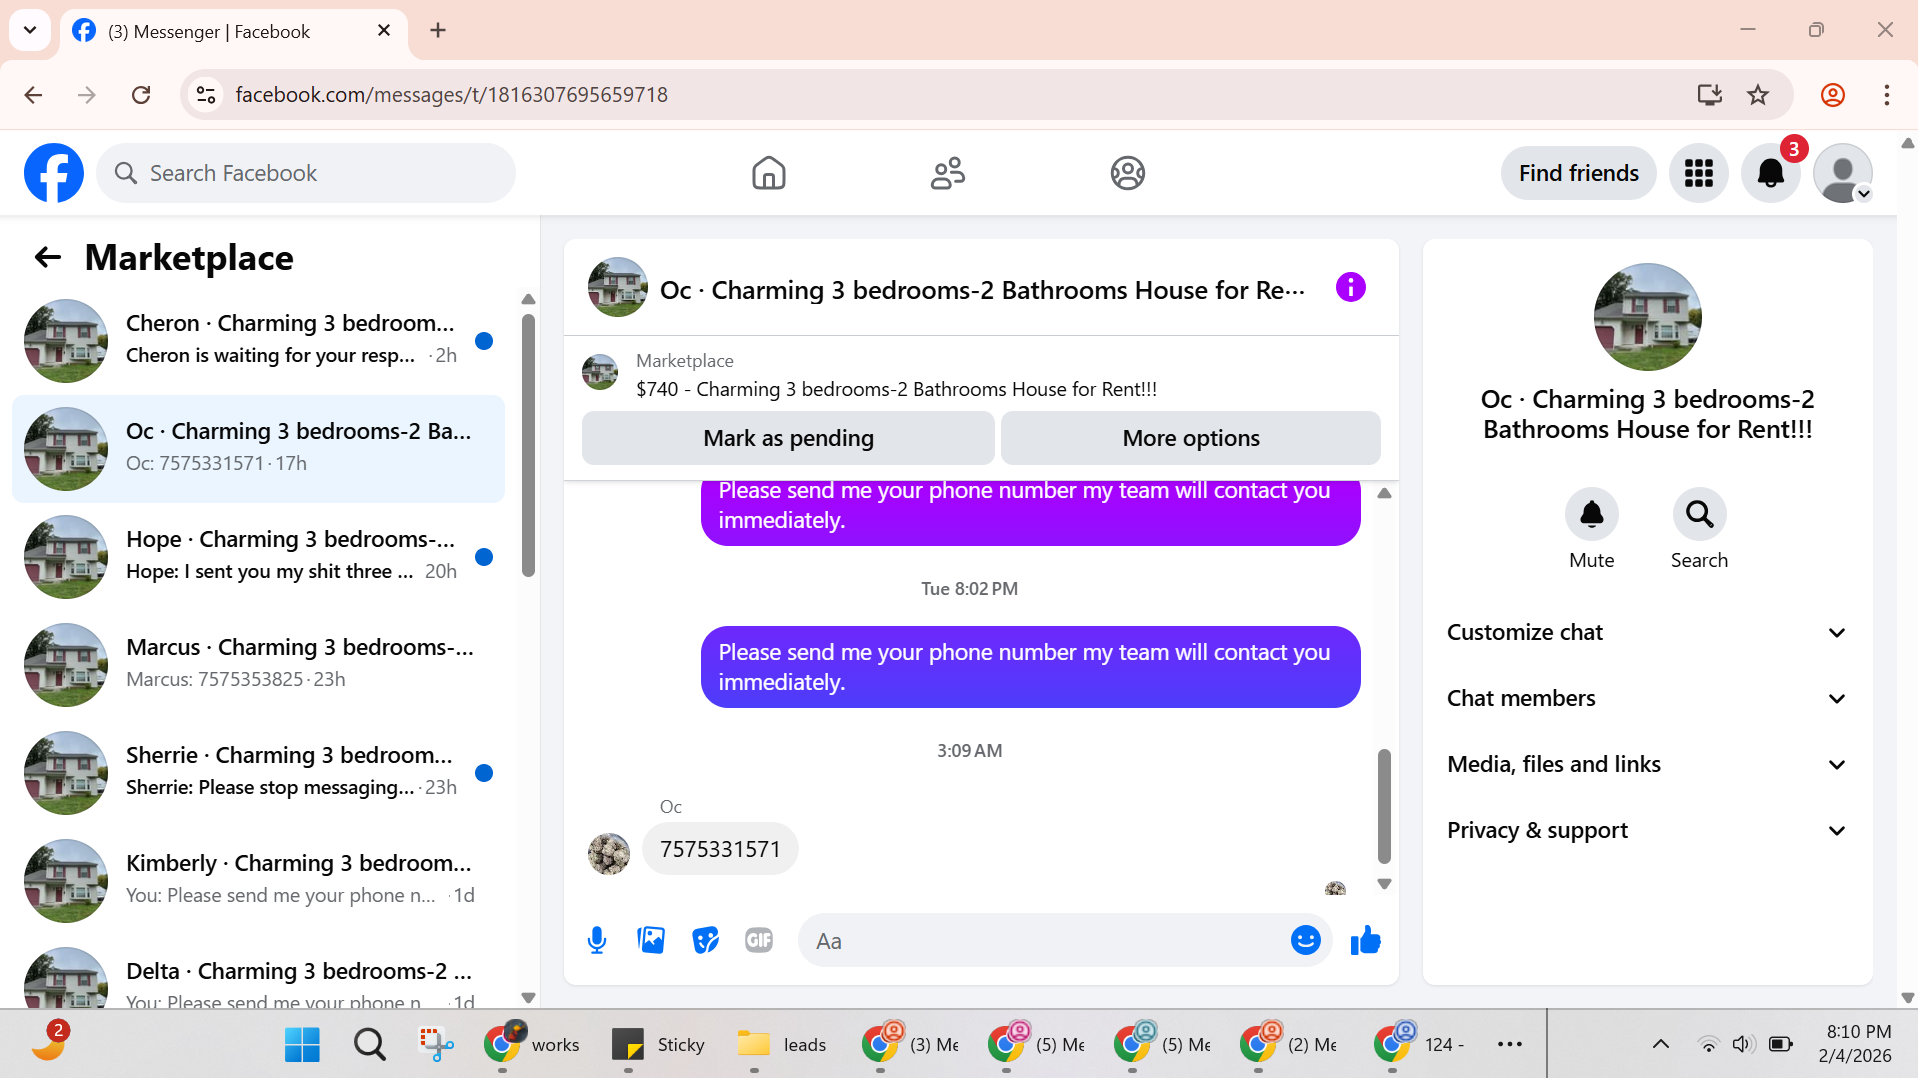Open the Groups icon in top navigation

[1127, 173]
